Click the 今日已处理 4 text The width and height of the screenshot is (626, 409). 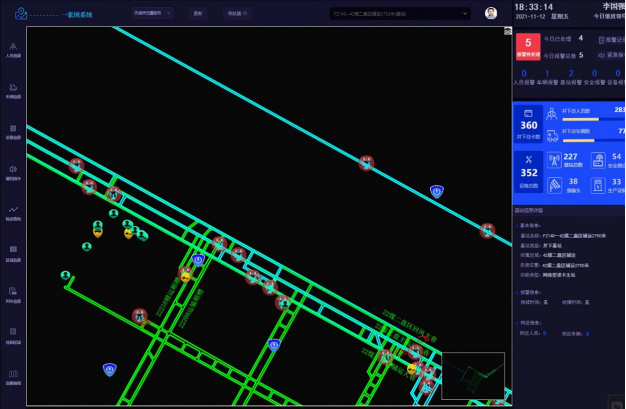tap(563, 39)
